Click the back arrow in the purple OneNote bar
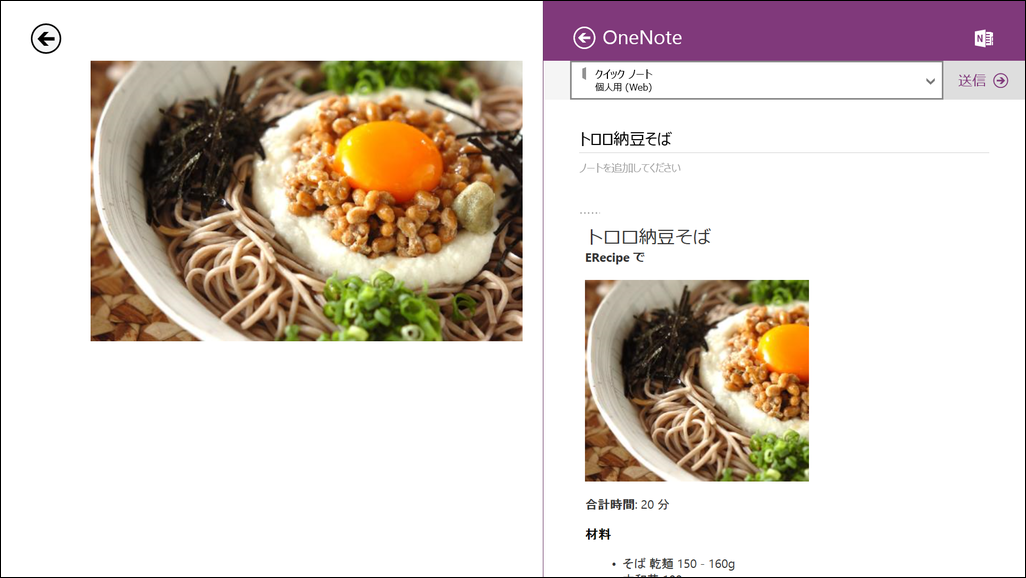 583,37
